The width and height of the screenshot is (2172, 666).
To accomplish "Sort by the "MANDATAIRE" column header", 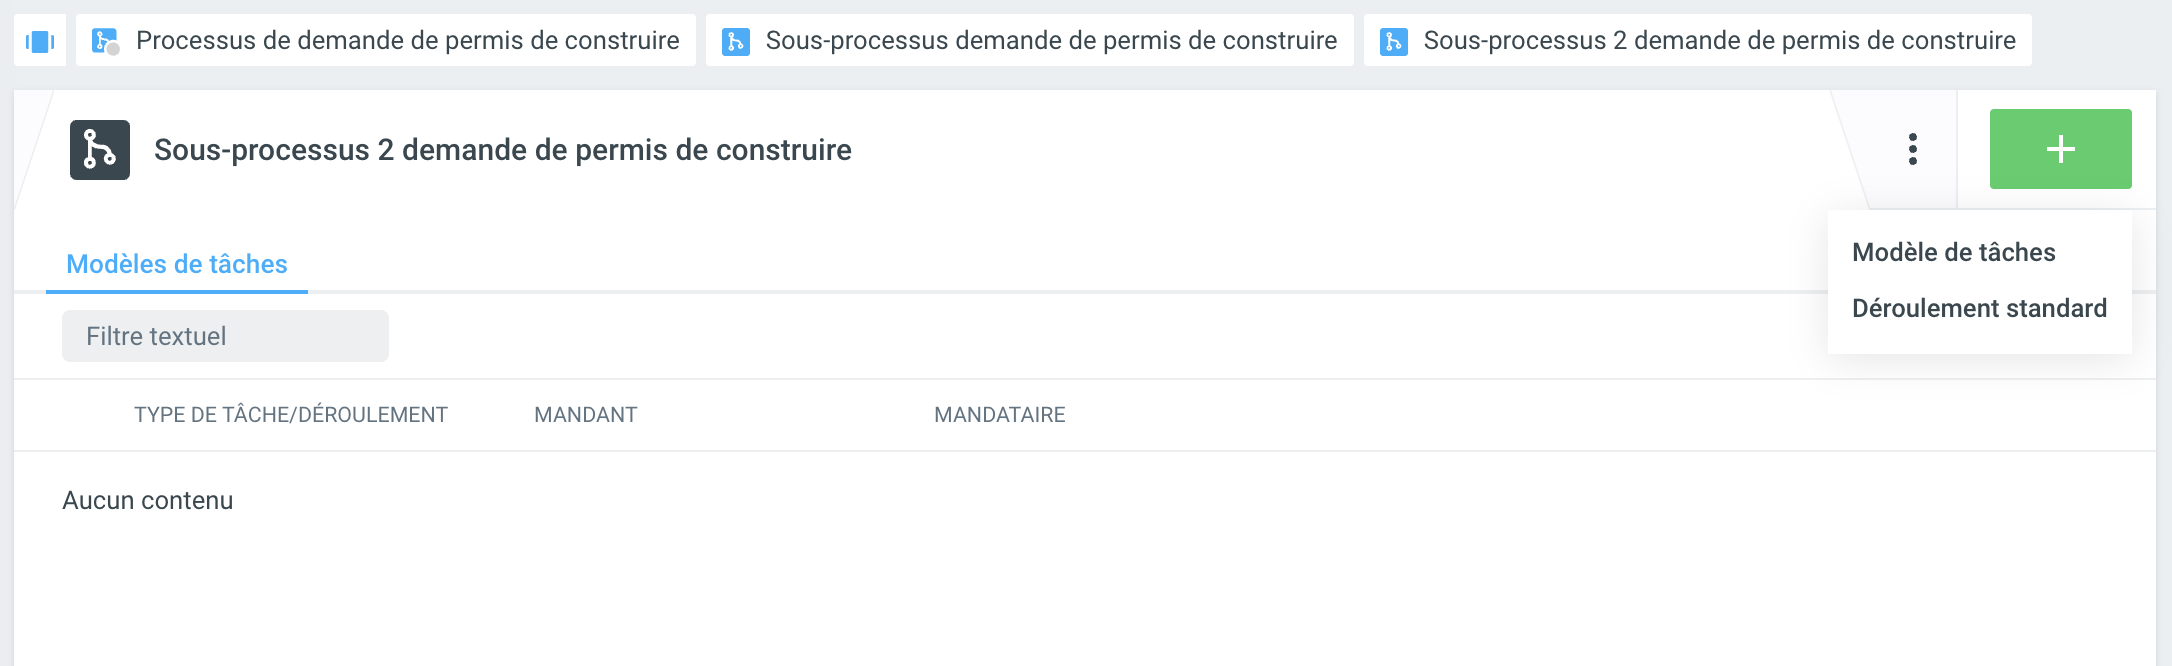I will coord(999,415).
